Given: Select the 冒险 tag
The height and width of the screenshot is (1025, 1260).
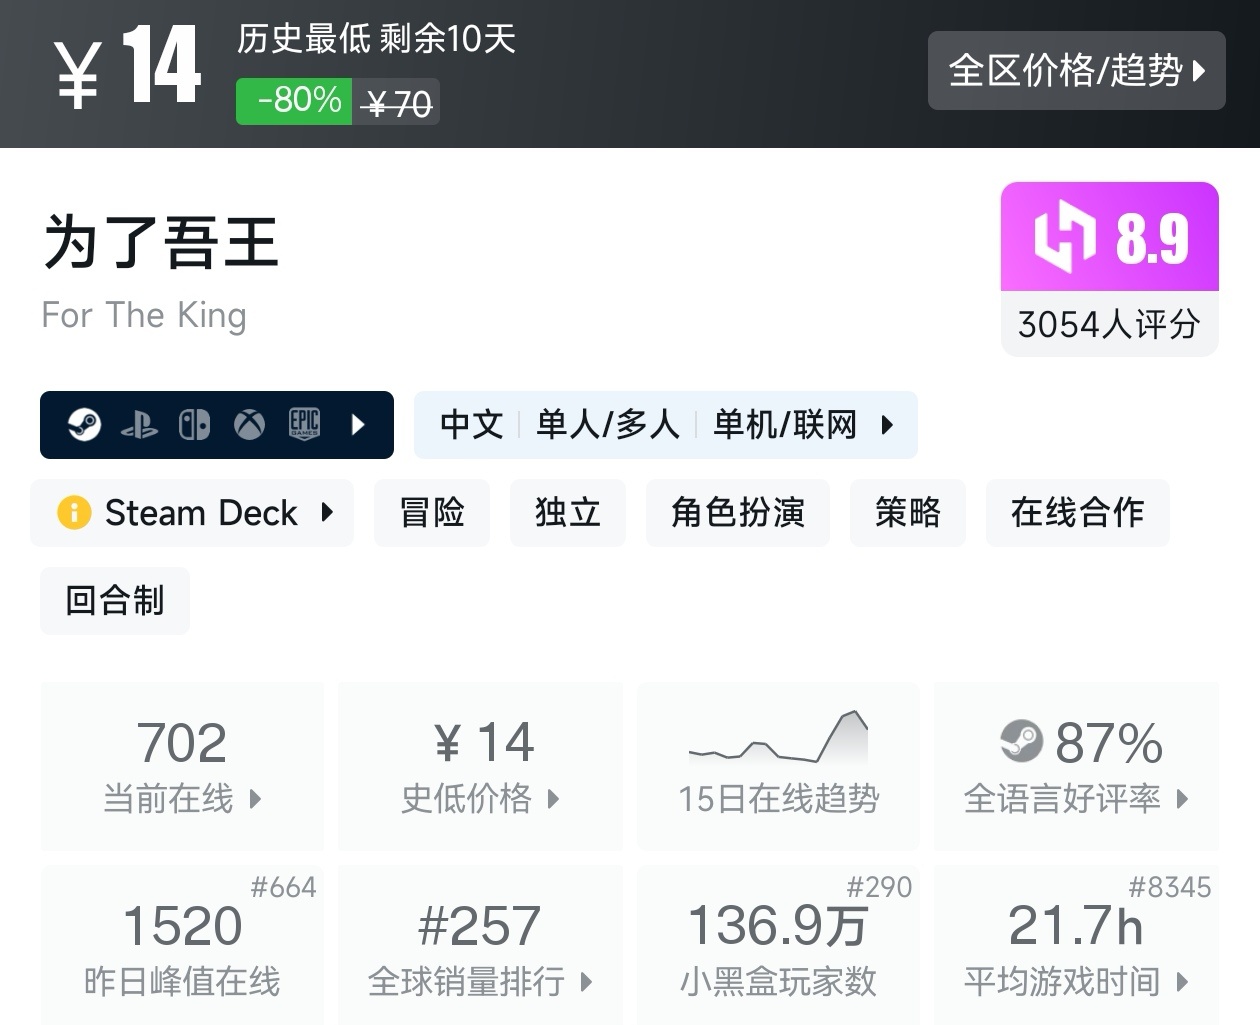Looking at the screenshot, I should (x=432, y=513).
